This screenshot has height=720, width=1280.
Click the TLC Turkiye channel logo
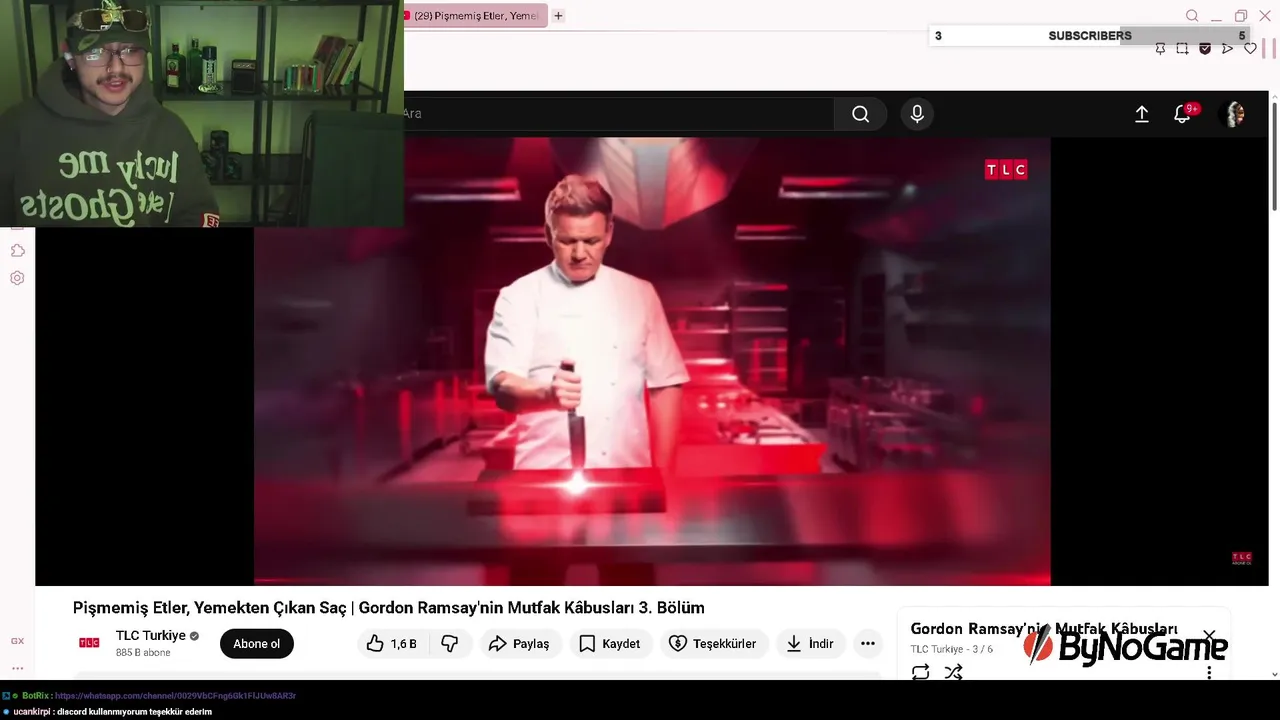pos(89,643)
